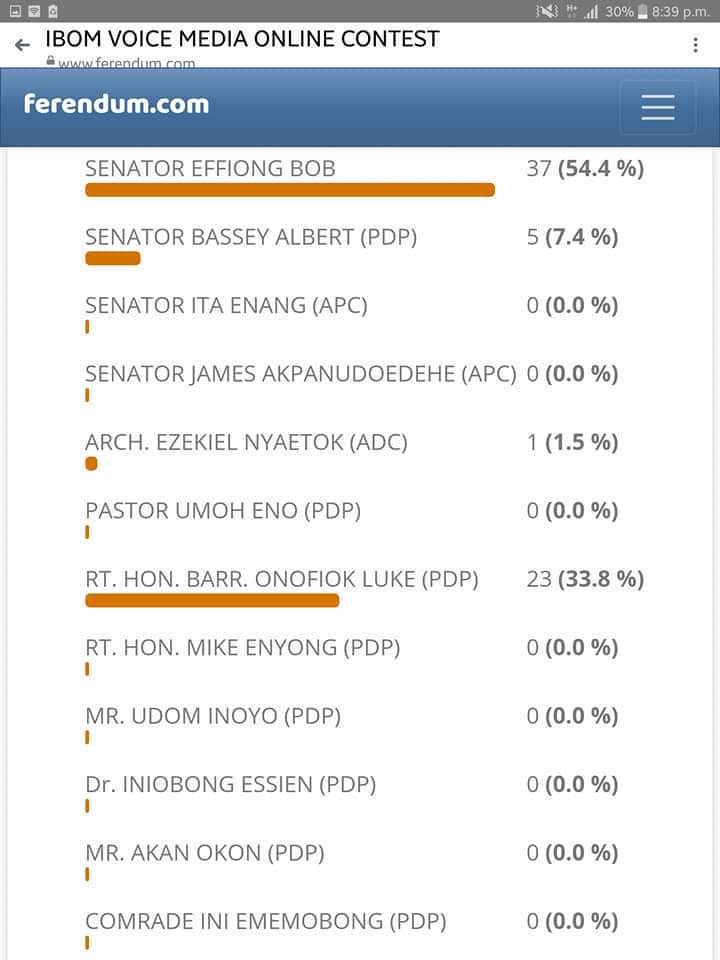Open the three-dot overflow menu
Image resolution: width=720 pixels, height=960 pixels.
(695, 45)
